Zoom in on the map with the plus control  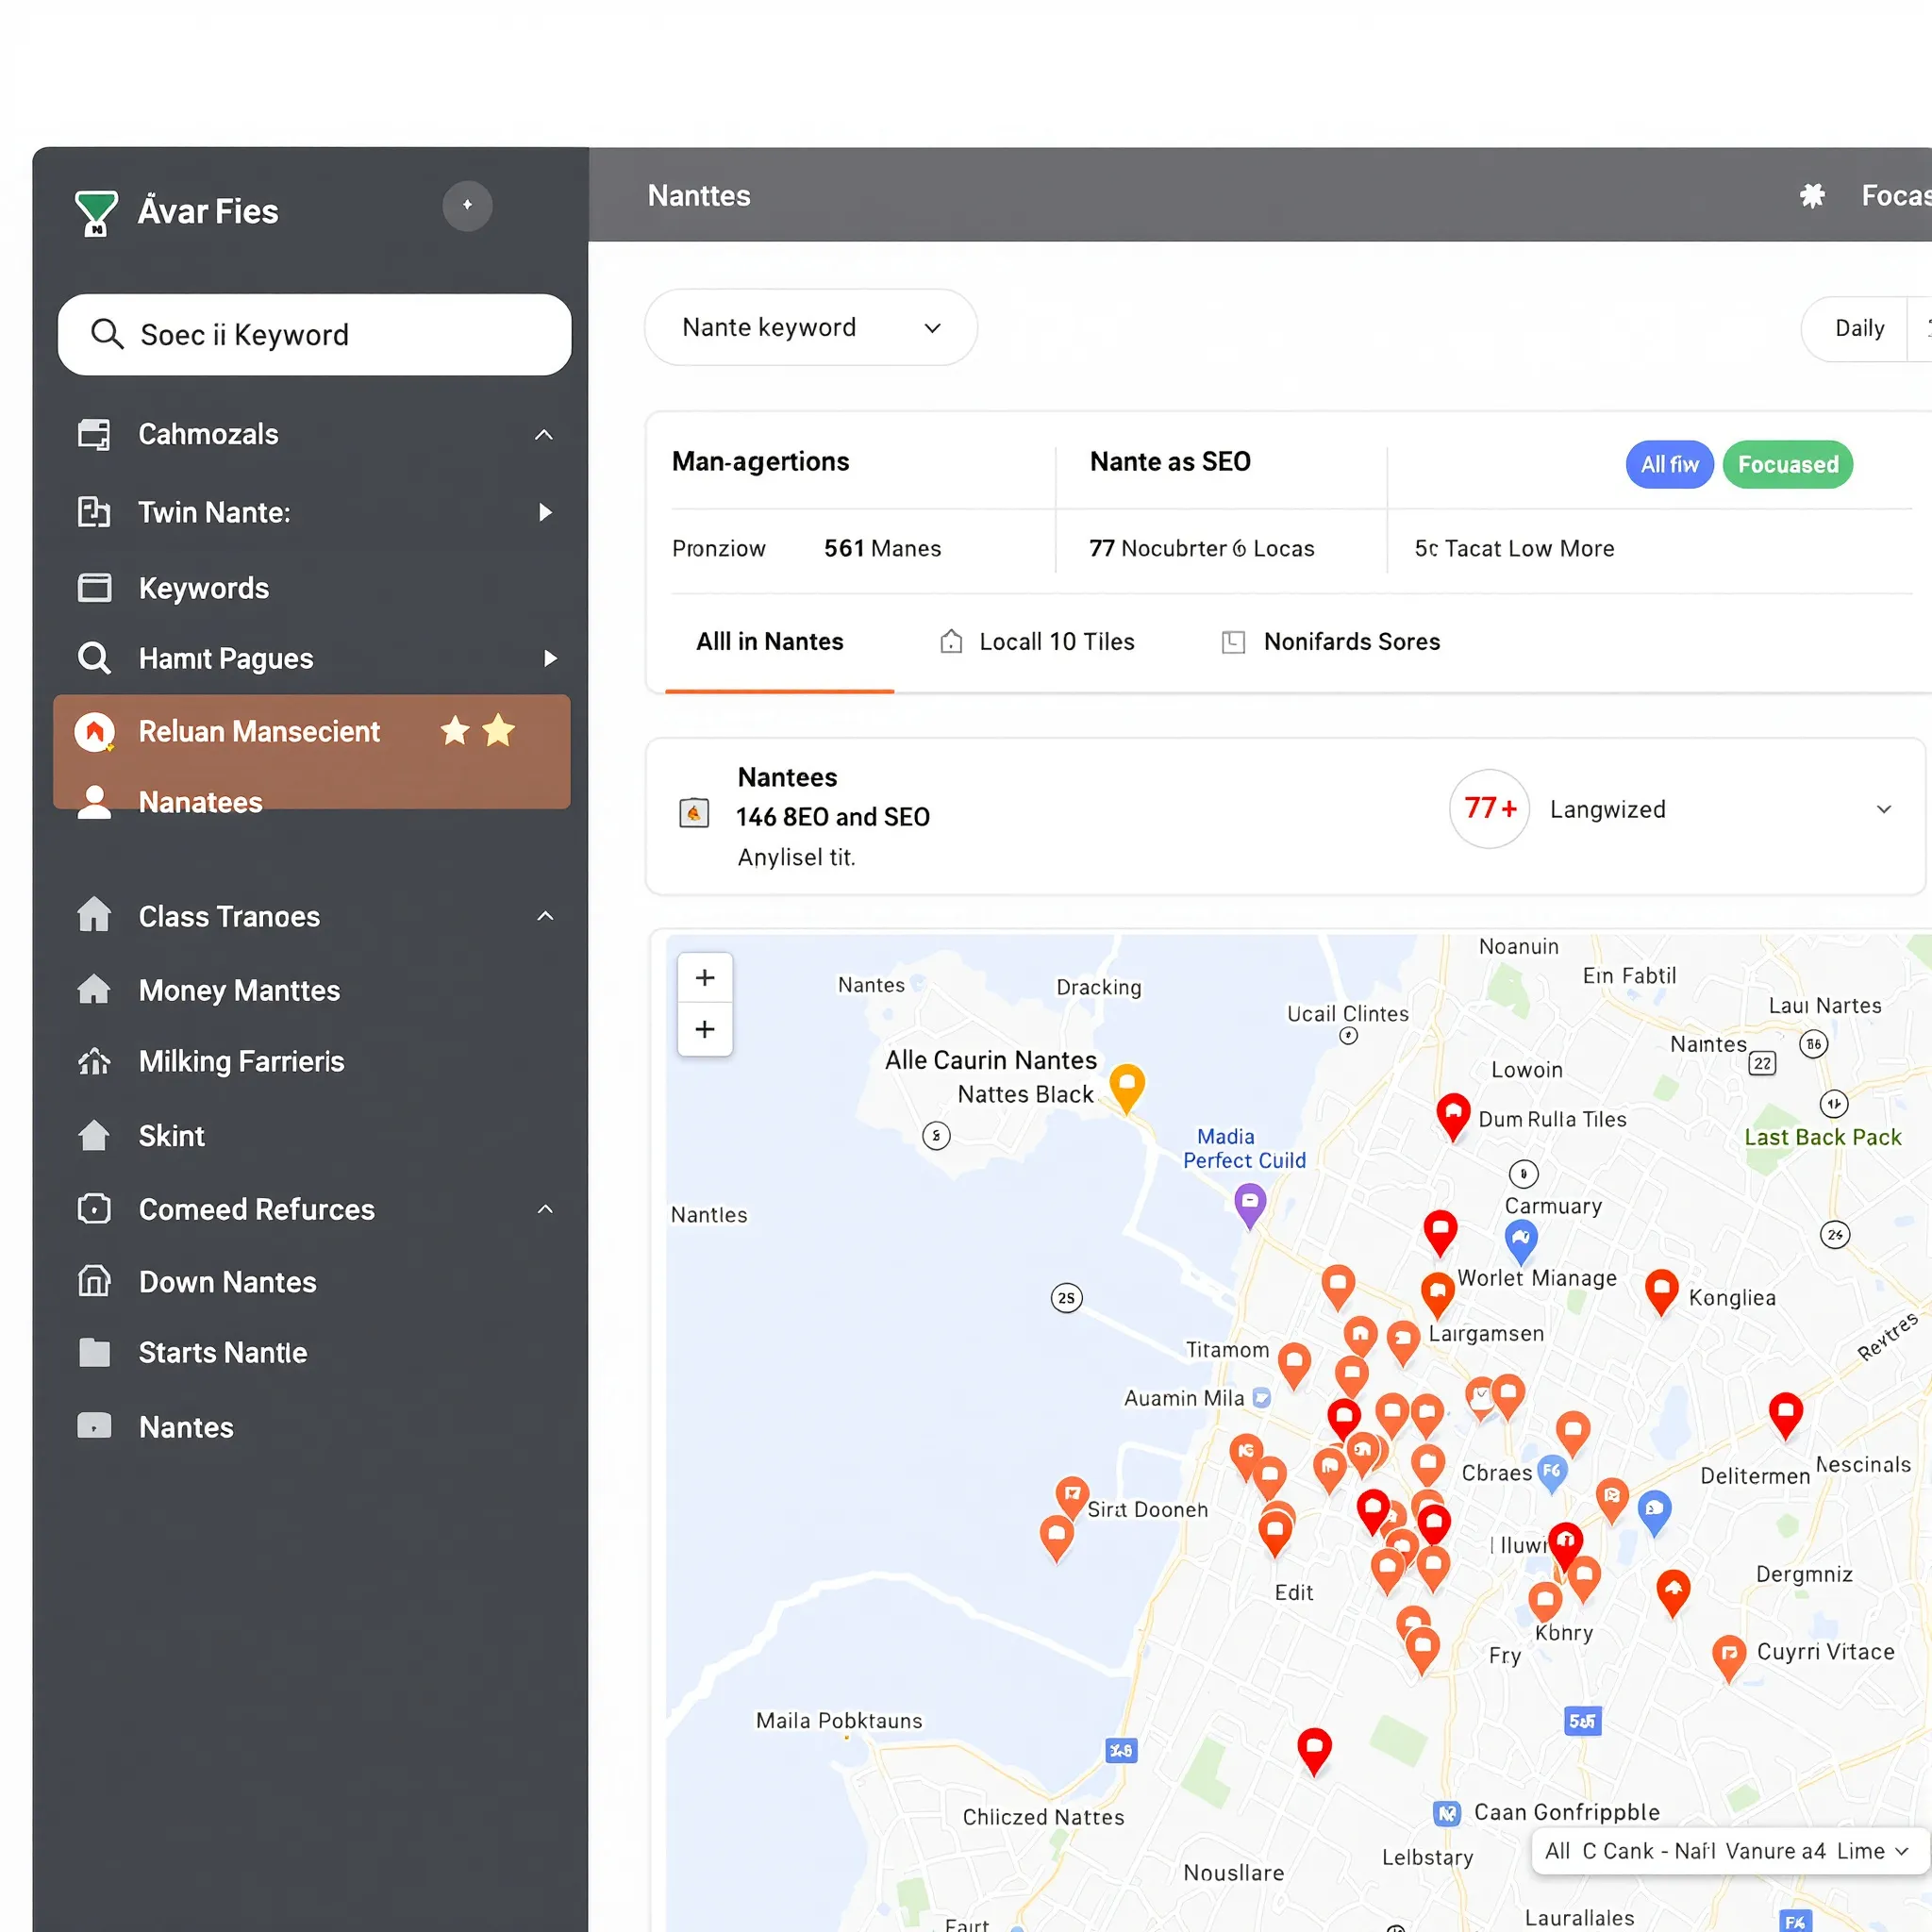tap(705, 978)
